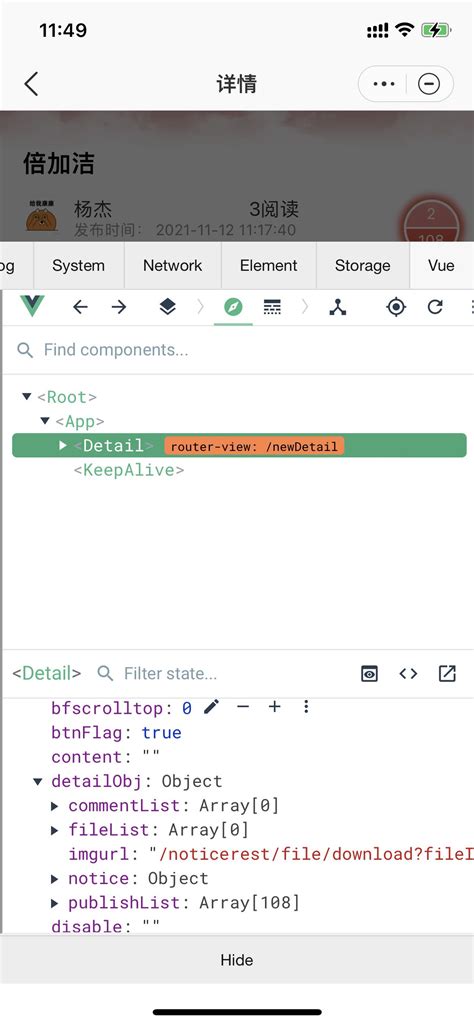The width and height of the screenshot is (474, 1025).
Task: Edit bfscrolltop with the pencil icon
Action: coord(211,707)
